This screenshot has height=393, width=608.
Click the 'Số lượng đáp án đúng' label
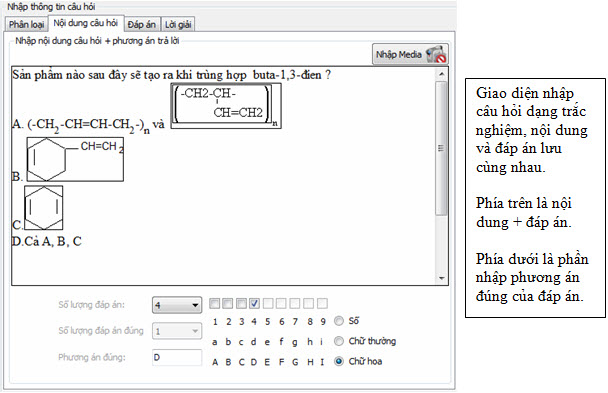(101, 331)
